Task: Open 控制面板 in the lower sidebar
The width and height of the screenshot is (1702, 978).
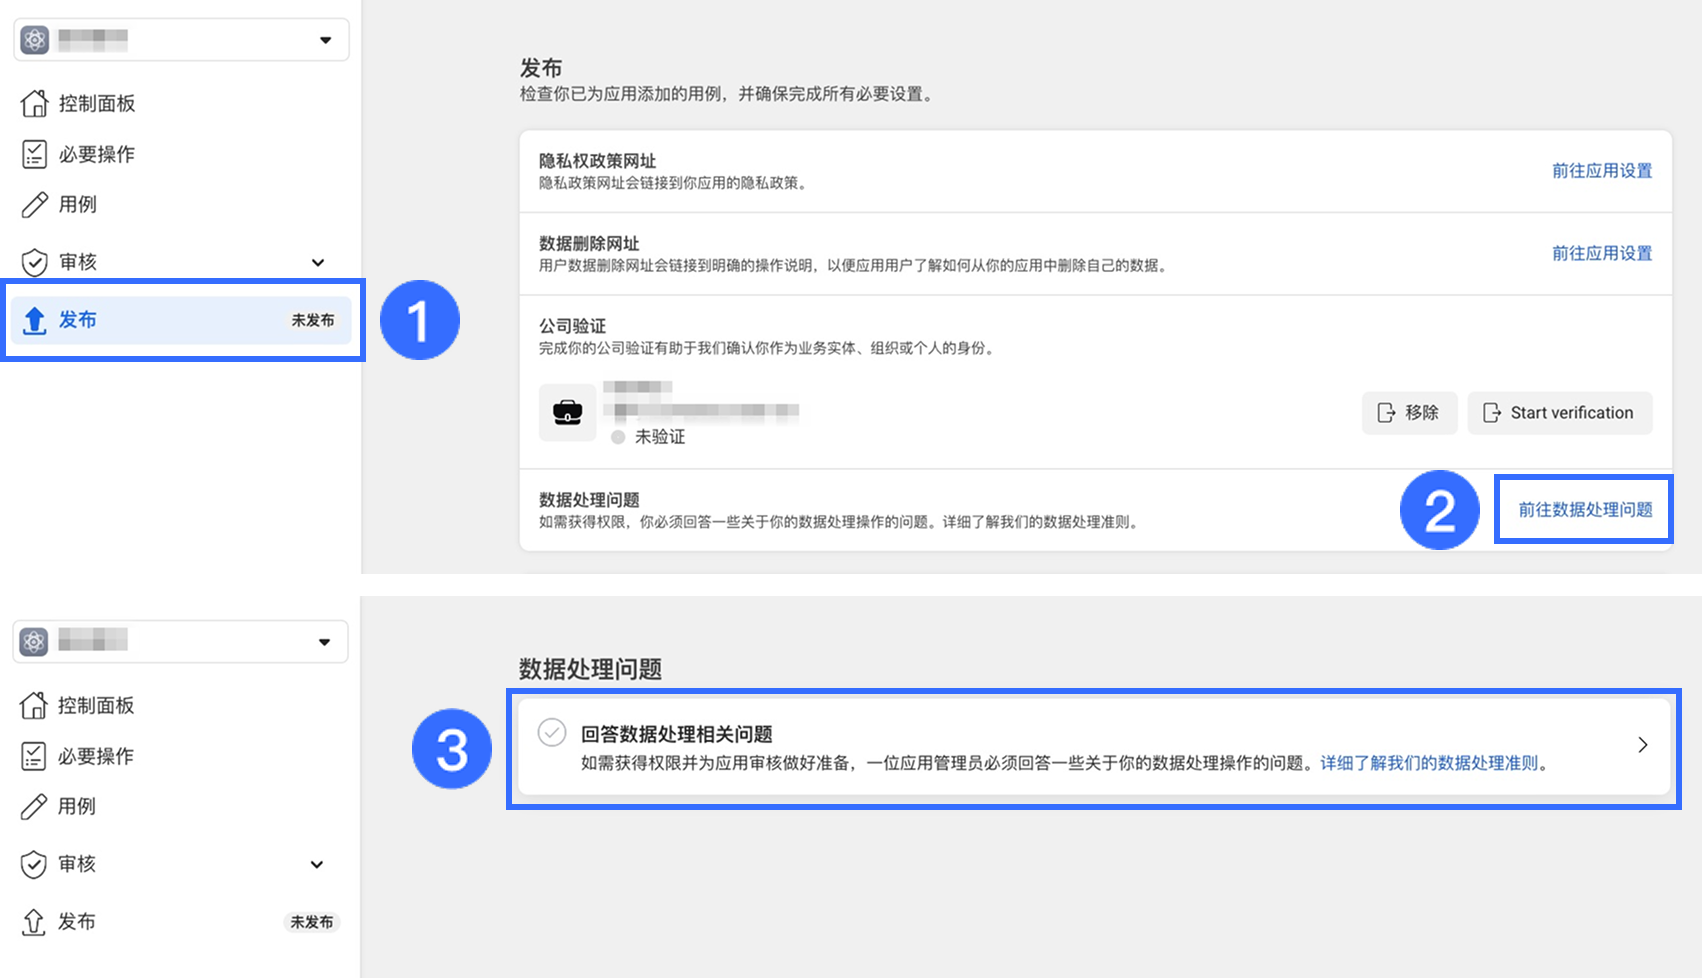Action: [96, 705]
